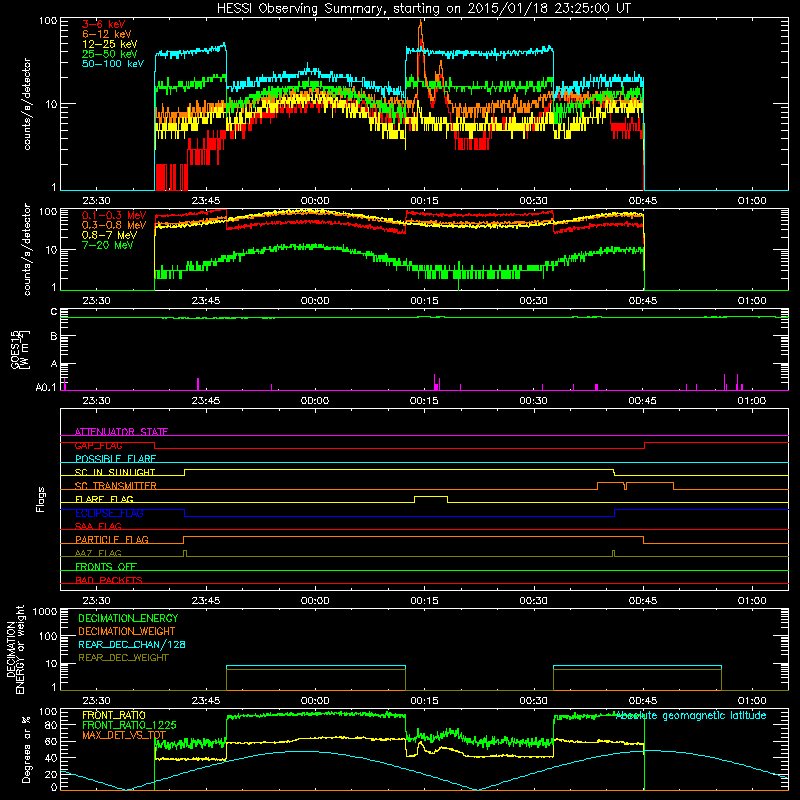The width and height of the screenshot is (800, 800).
Task: Click the 0.3-0.8 MeV legend label
Action: [114, 225]
